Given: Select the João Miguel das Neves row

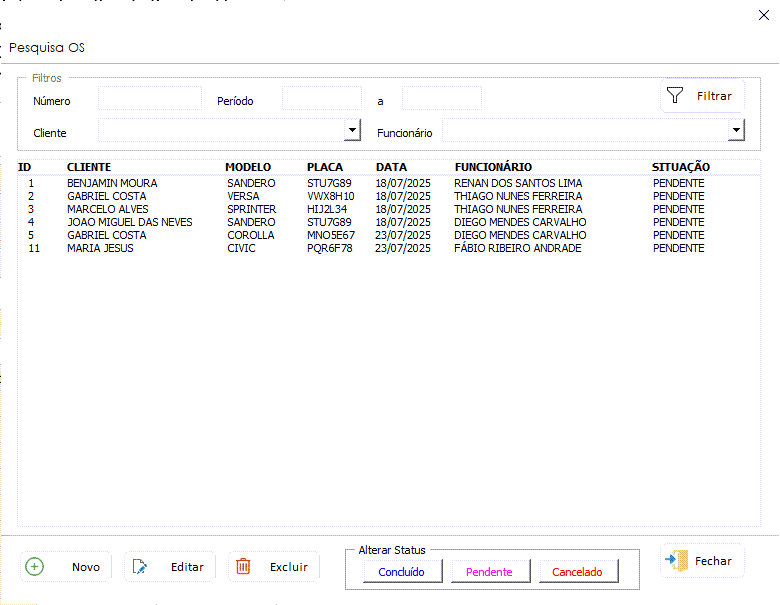Looking at the screenshot, I should click(x=121, y=223).
